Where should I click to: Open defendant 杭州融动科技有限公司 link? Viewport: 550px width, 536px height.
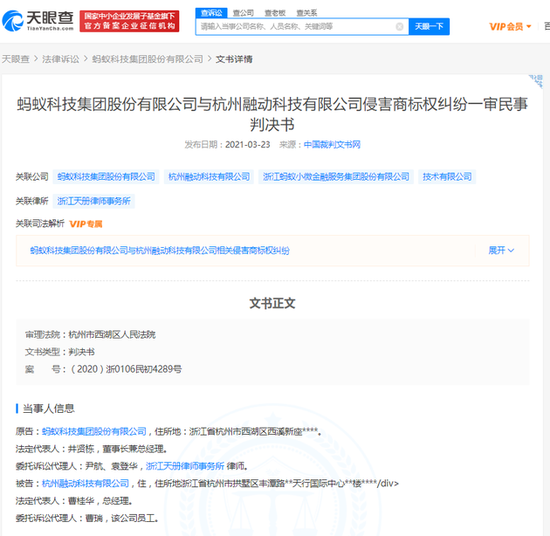(86, 484)
